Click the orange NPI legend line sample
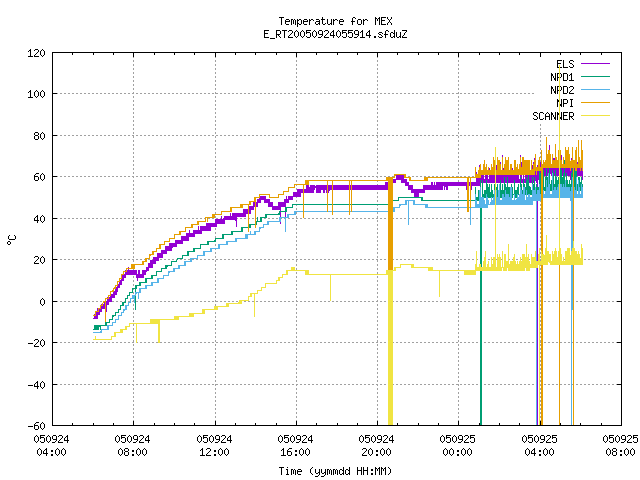This screenshot has width=640, height=480. [x=595, y=103]
